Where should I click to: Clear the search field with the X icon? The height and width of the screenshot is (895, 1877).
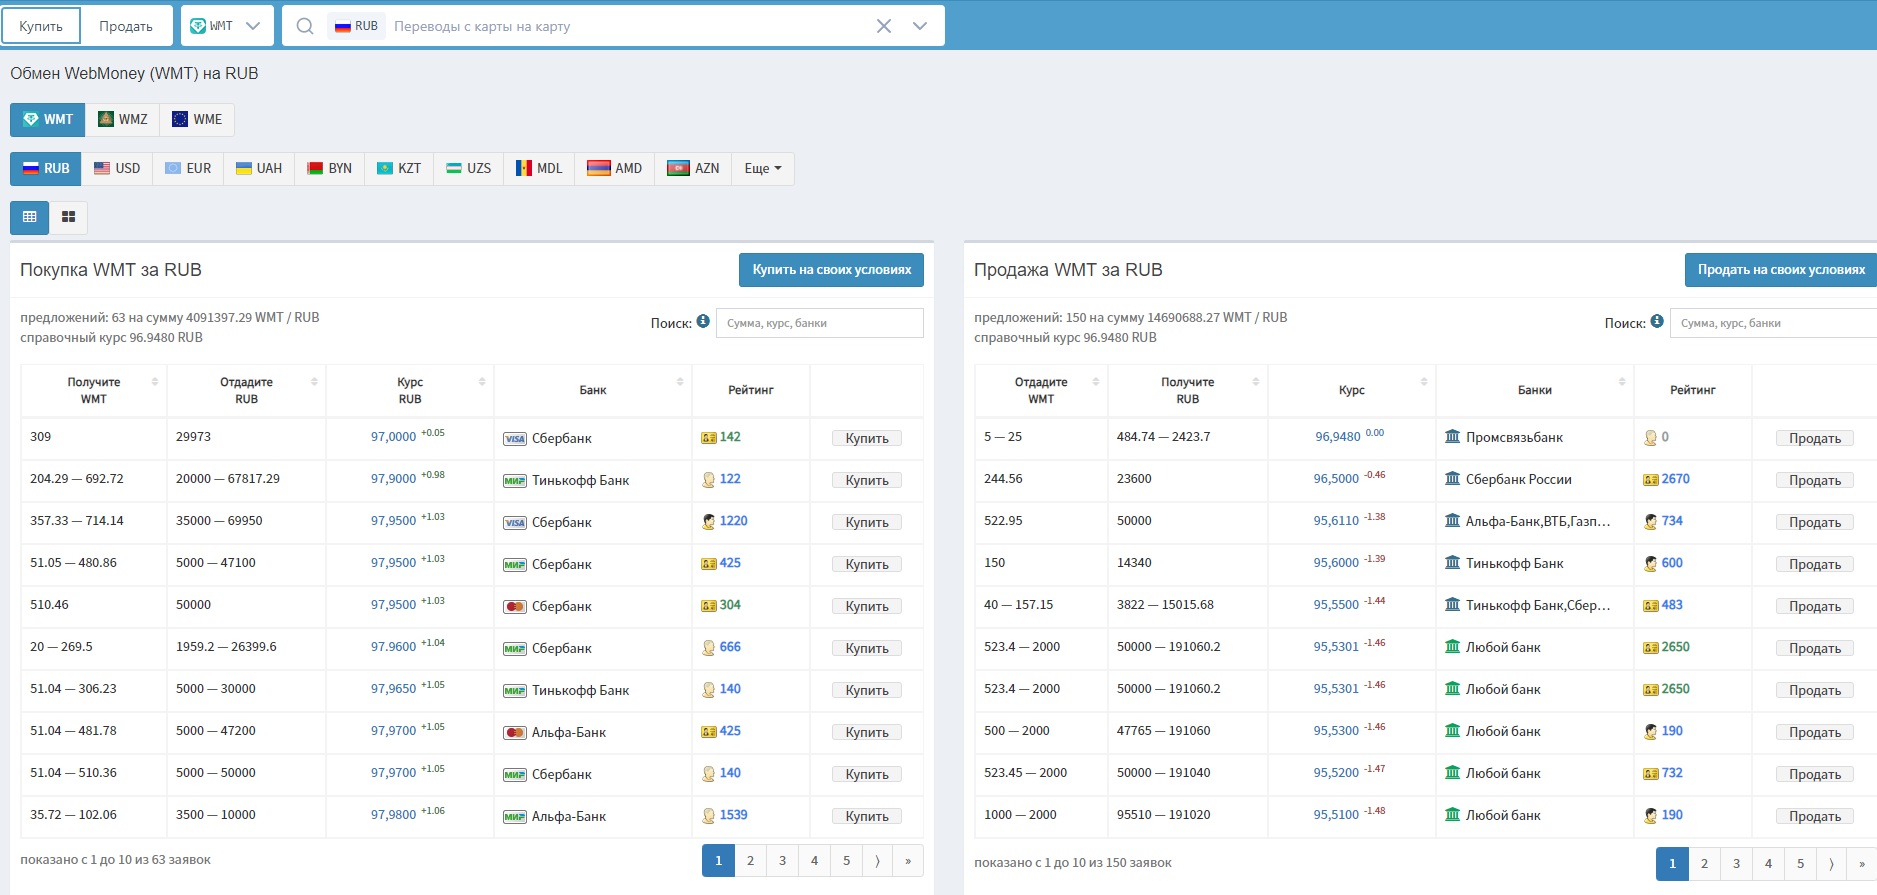coord(884,26)
